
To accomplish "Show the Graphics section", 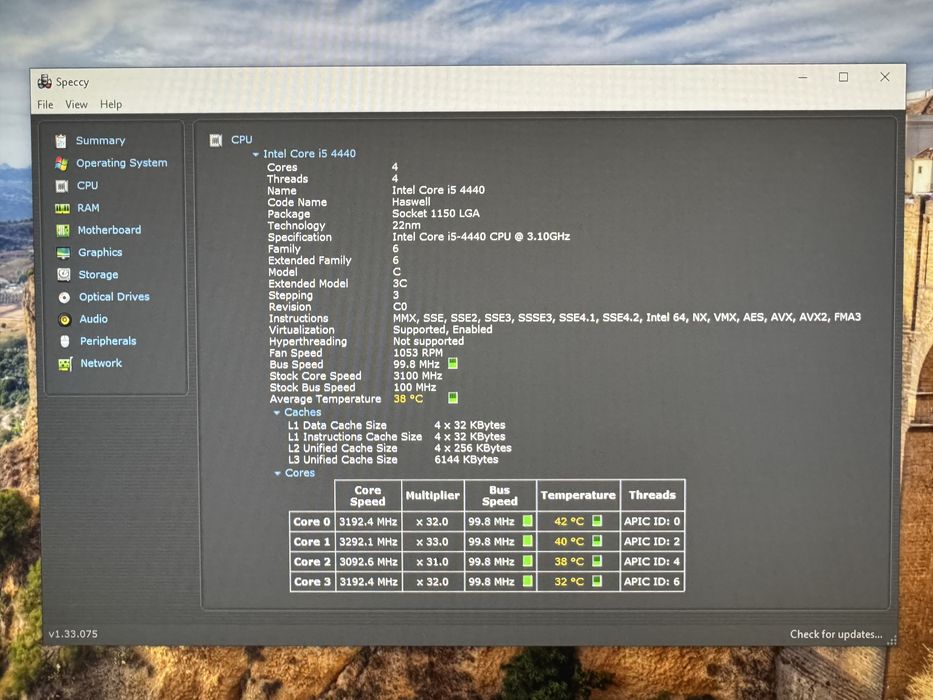I will pyautogui.click(x=100, y=252).
